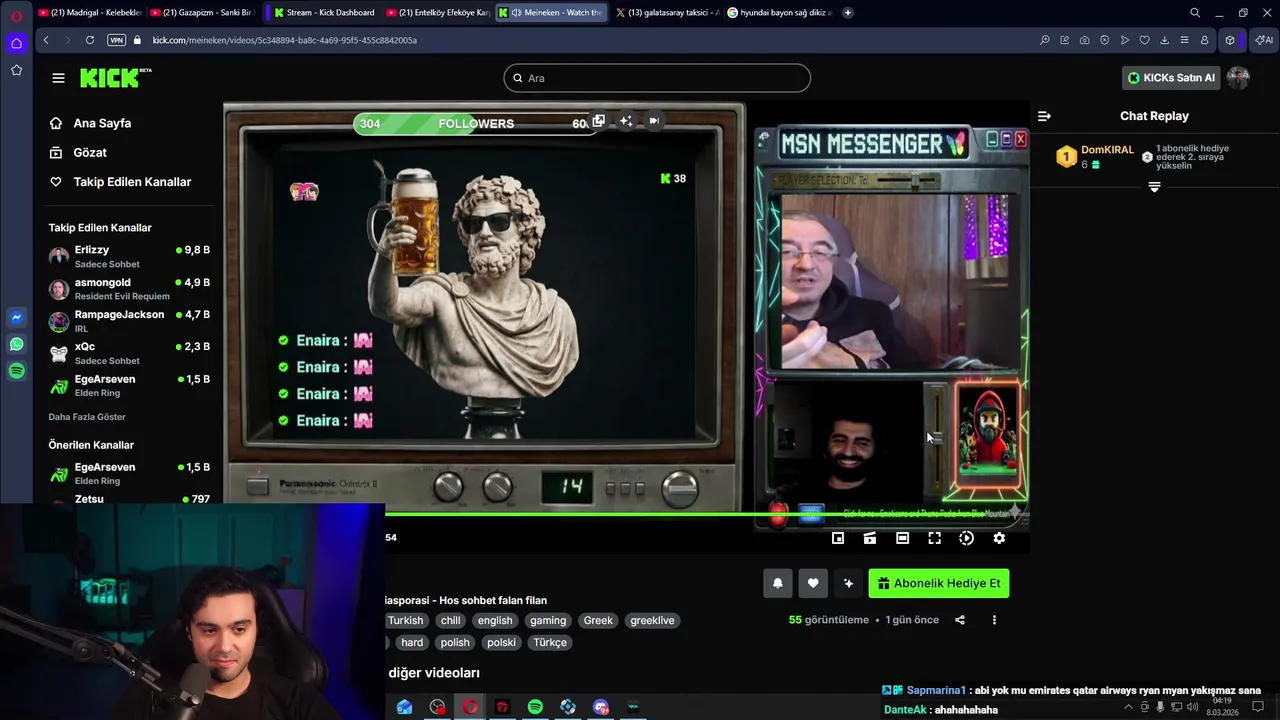This screenshot has width=1280, height=720.
Task: Open Spotify from the Windows taskbar
Action: [535, 707]
